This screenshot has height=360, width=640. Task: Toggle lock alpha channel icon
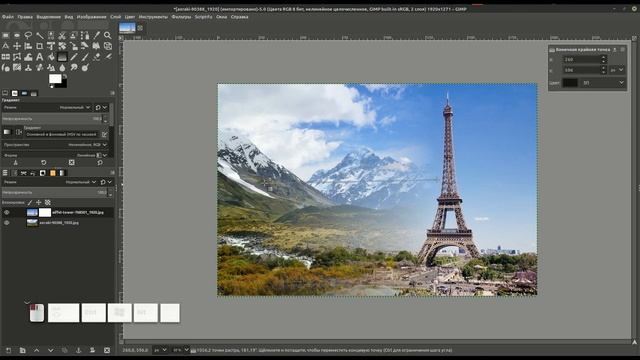click(x=48, y=202)
